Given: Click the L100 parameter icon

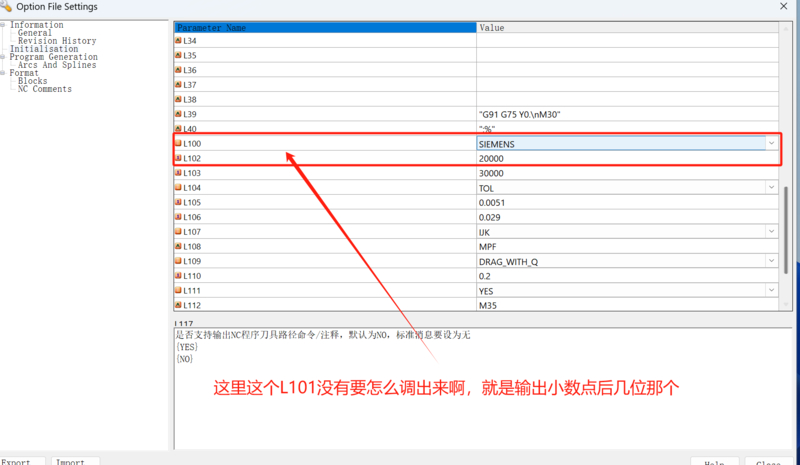Looking at the screenshot, I should [x=178, y=143].
